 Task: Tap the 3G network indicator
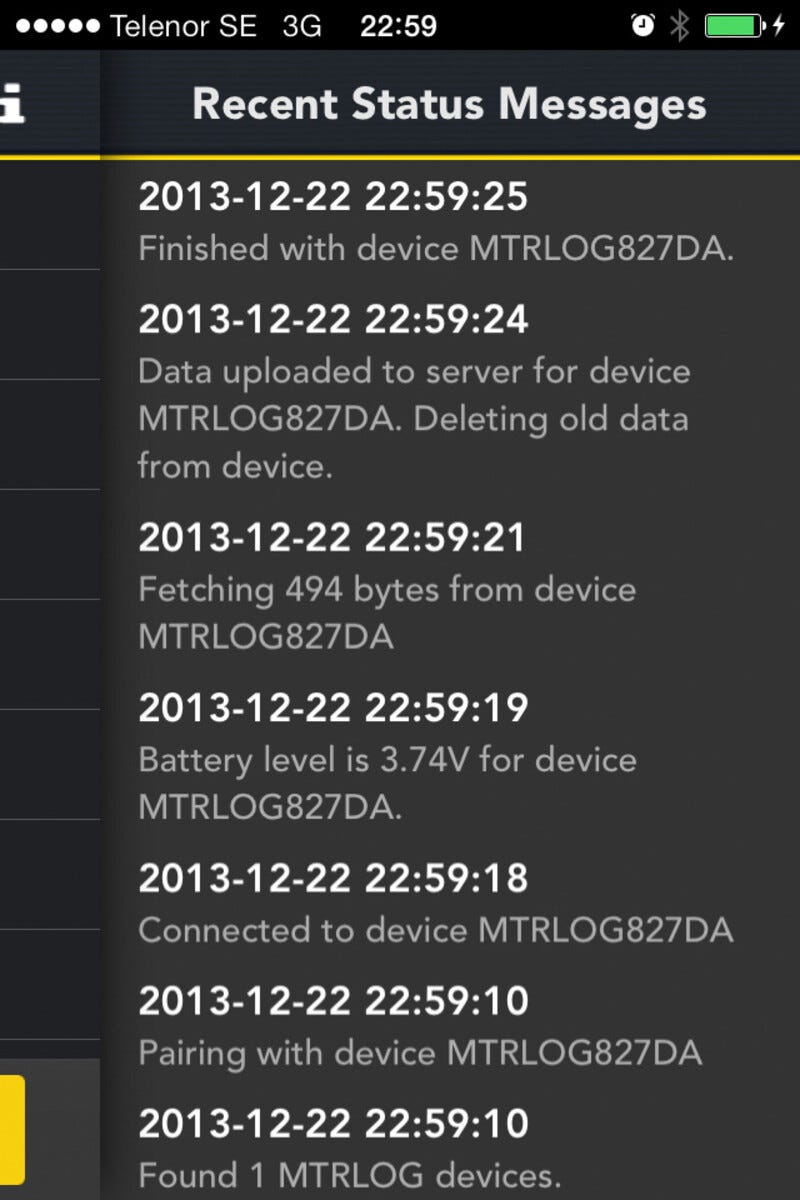point(302,26)
